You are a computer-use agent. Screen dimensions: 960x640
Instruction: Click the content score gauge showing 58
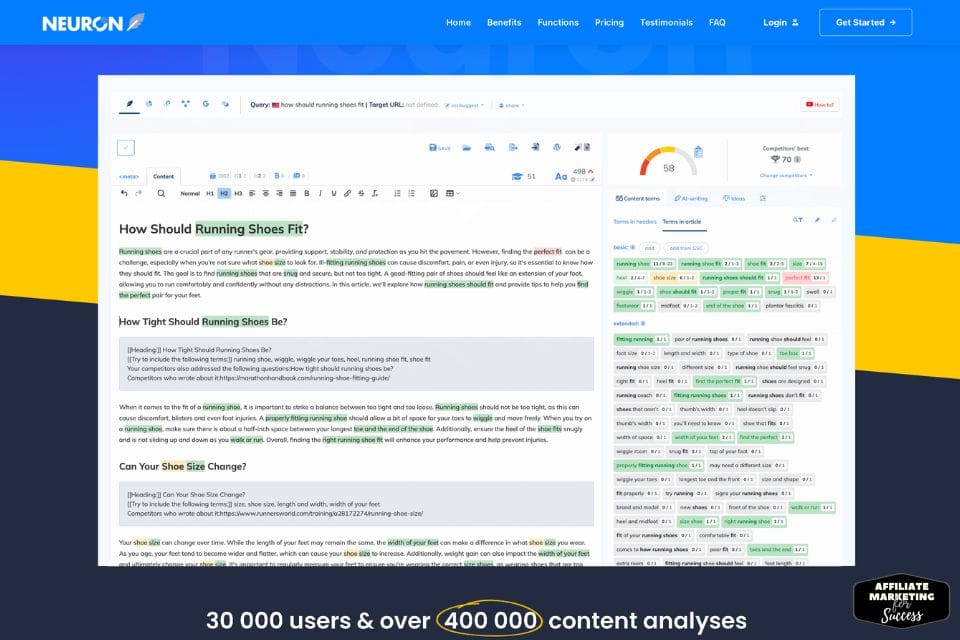[669, 161]
